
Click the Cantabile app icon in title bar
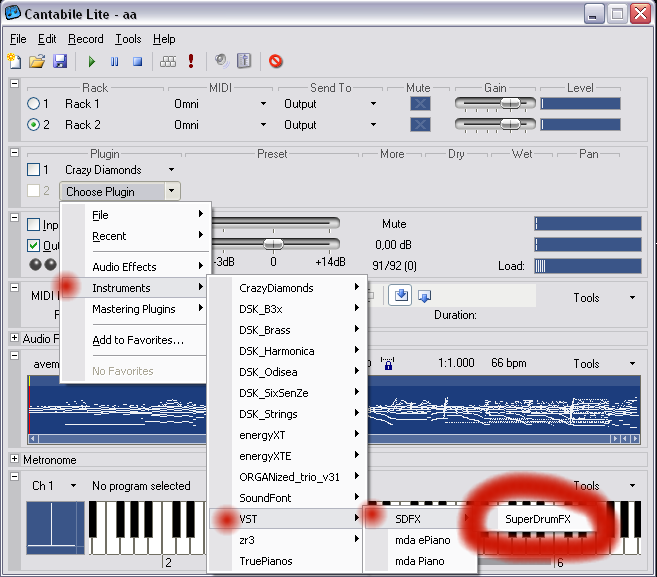click(13, 13)
